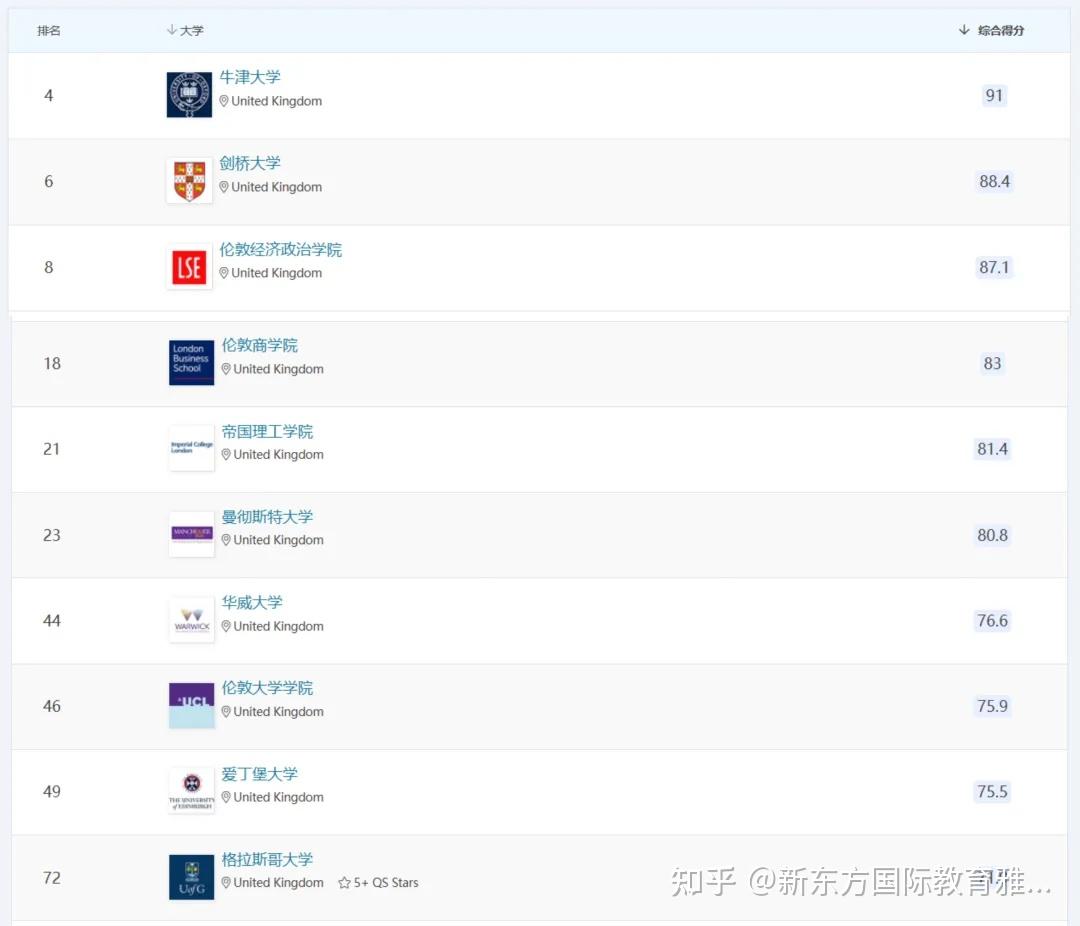Viewport: 1080px width, 926px height.
Task: Click the location pin beside 牛津大学
Action: 224,101
